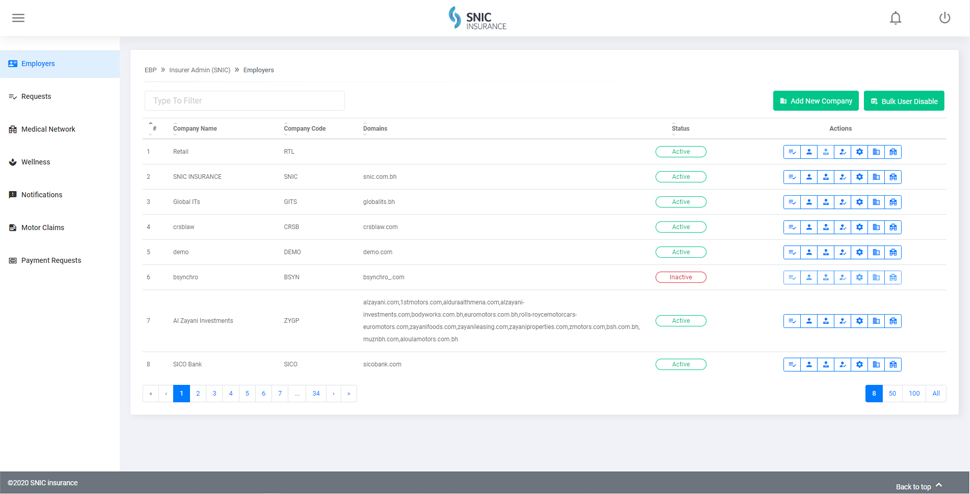Click Back to top link

(x=919, y=486)
